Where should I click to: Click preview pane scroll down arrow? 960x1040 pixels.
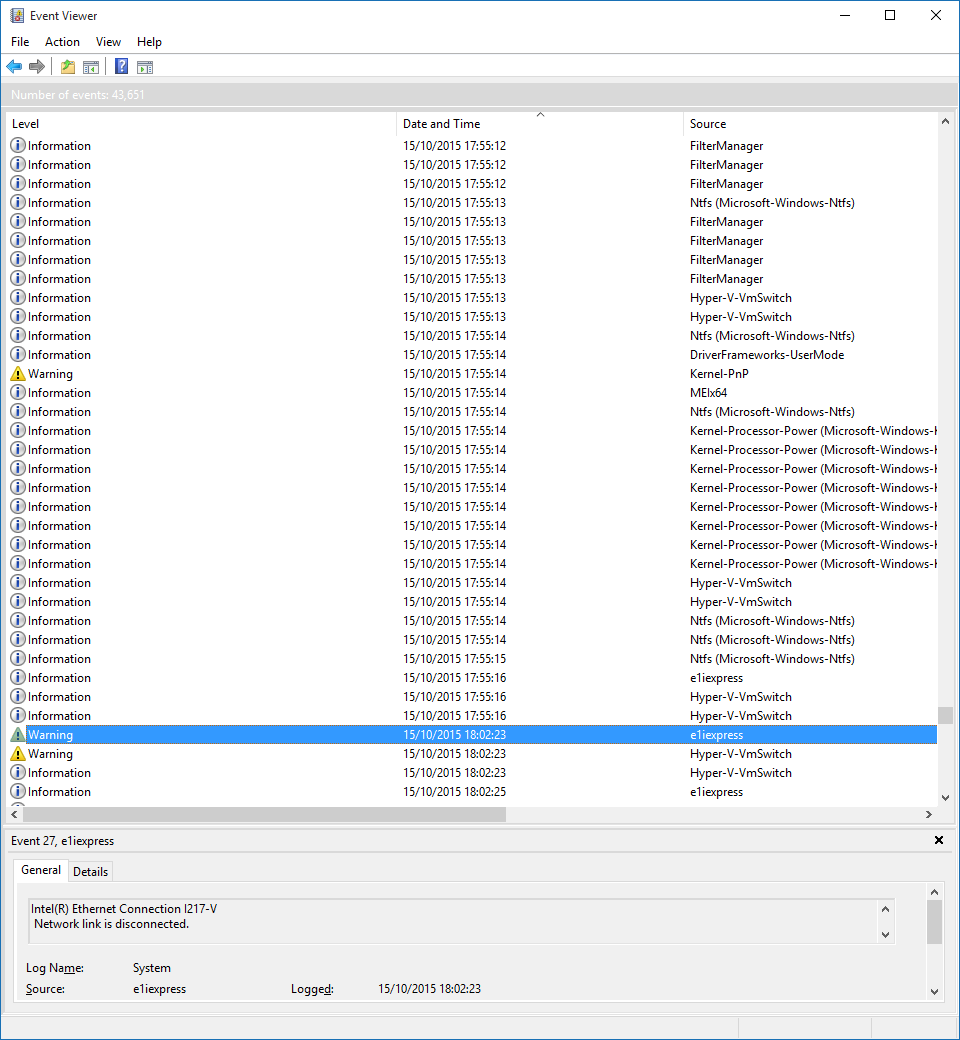point(934,992)
